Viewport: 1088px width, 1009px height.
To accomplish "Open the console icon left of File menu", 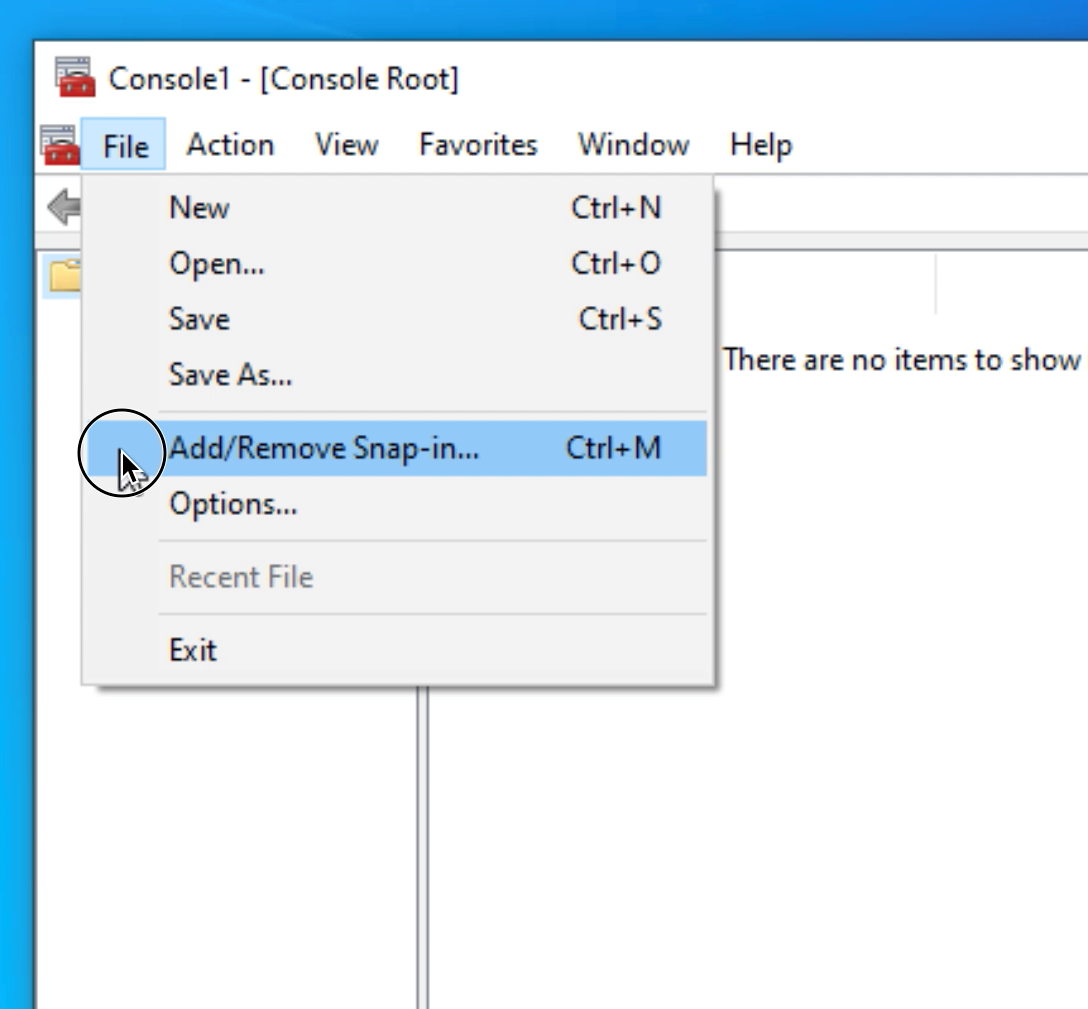I will (x=59, y=145).
